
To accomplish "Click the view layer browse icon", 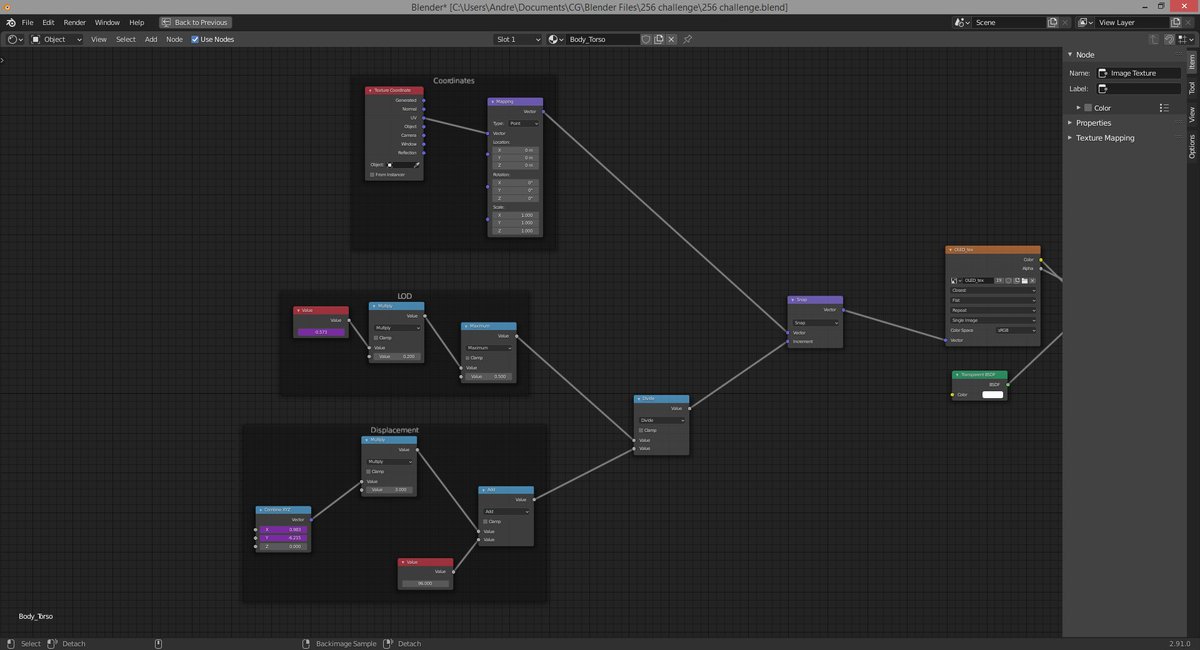I will pos(1085,22).
